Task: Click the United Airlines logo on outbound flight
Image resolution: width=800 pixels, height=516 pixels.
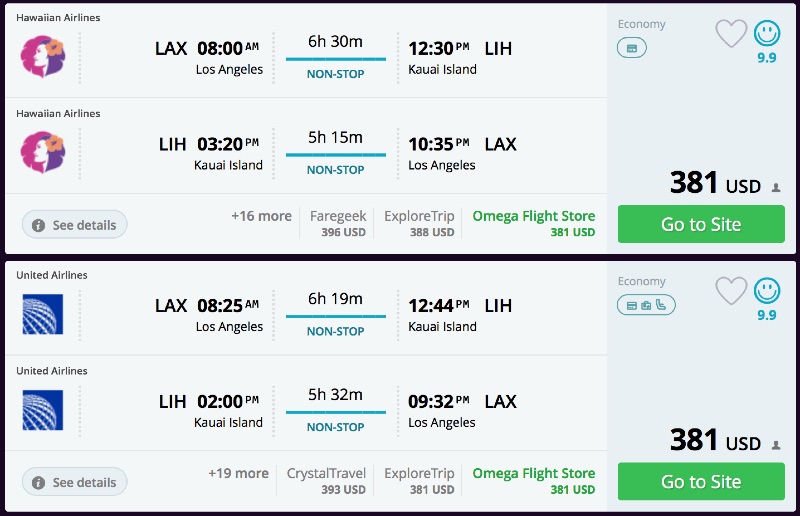Action: point(42,314)
